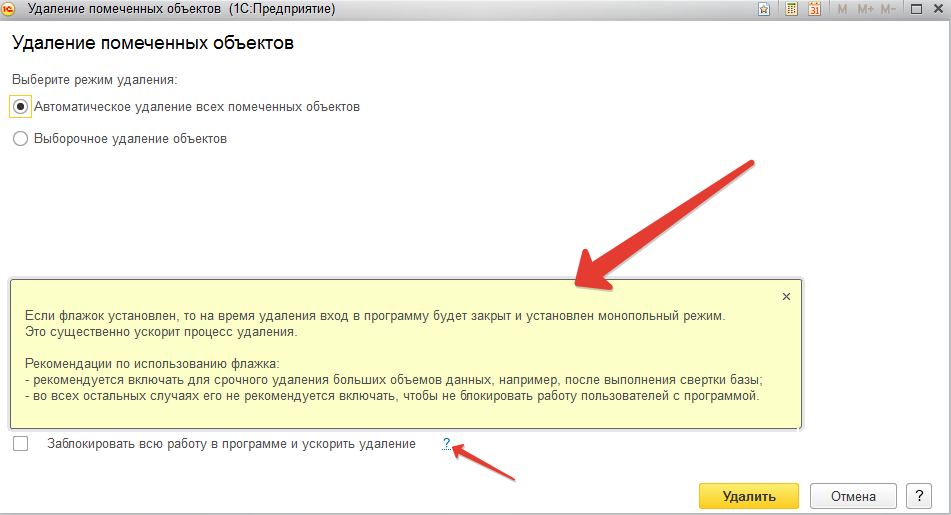The image size is (951, 515).
Task: Click the blue question mark hint link
Action: tap(446, 443)
